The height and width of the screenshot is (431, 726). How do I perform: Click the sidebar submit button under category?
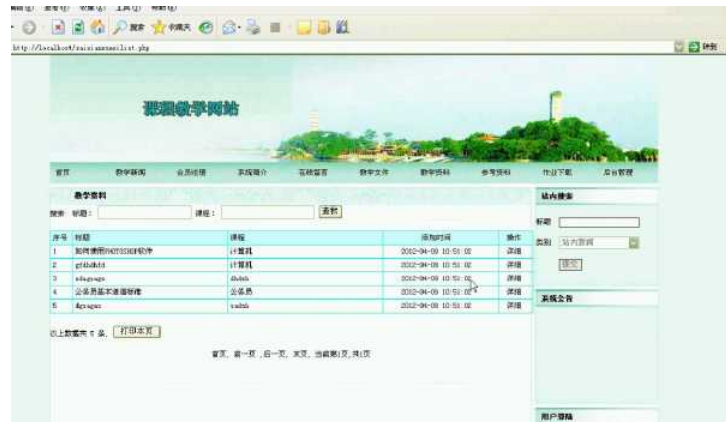pyautogui.click(x=570, y=264)
